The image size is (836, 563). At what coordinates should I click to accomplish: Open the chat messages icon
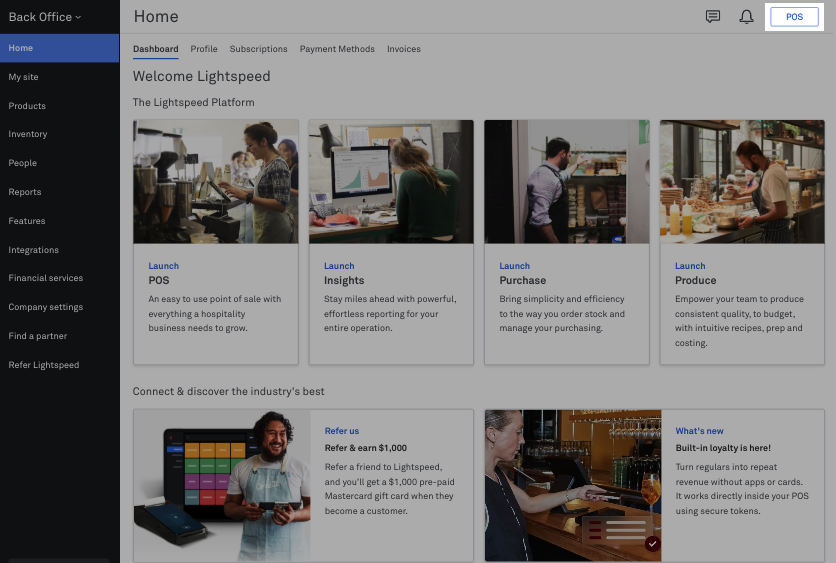712,17
